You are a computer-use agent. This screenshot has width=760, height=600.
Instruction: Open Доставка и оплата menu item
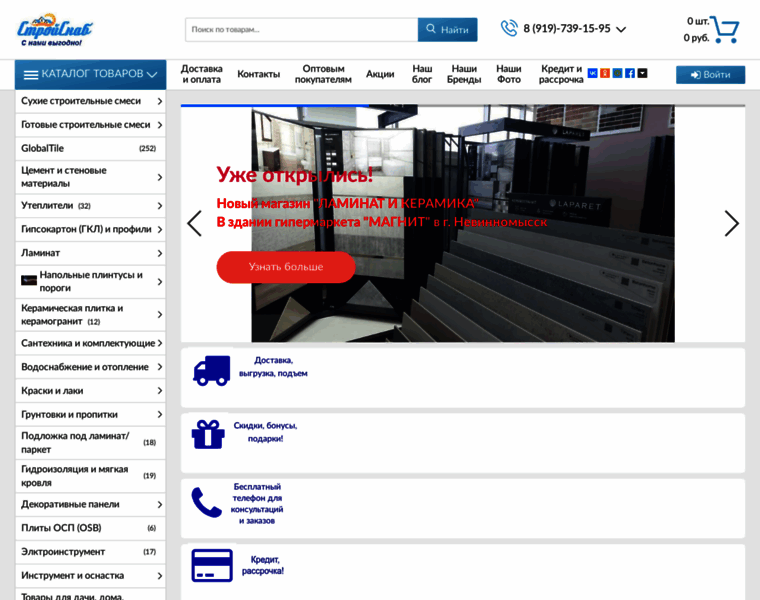pos(202,74)
